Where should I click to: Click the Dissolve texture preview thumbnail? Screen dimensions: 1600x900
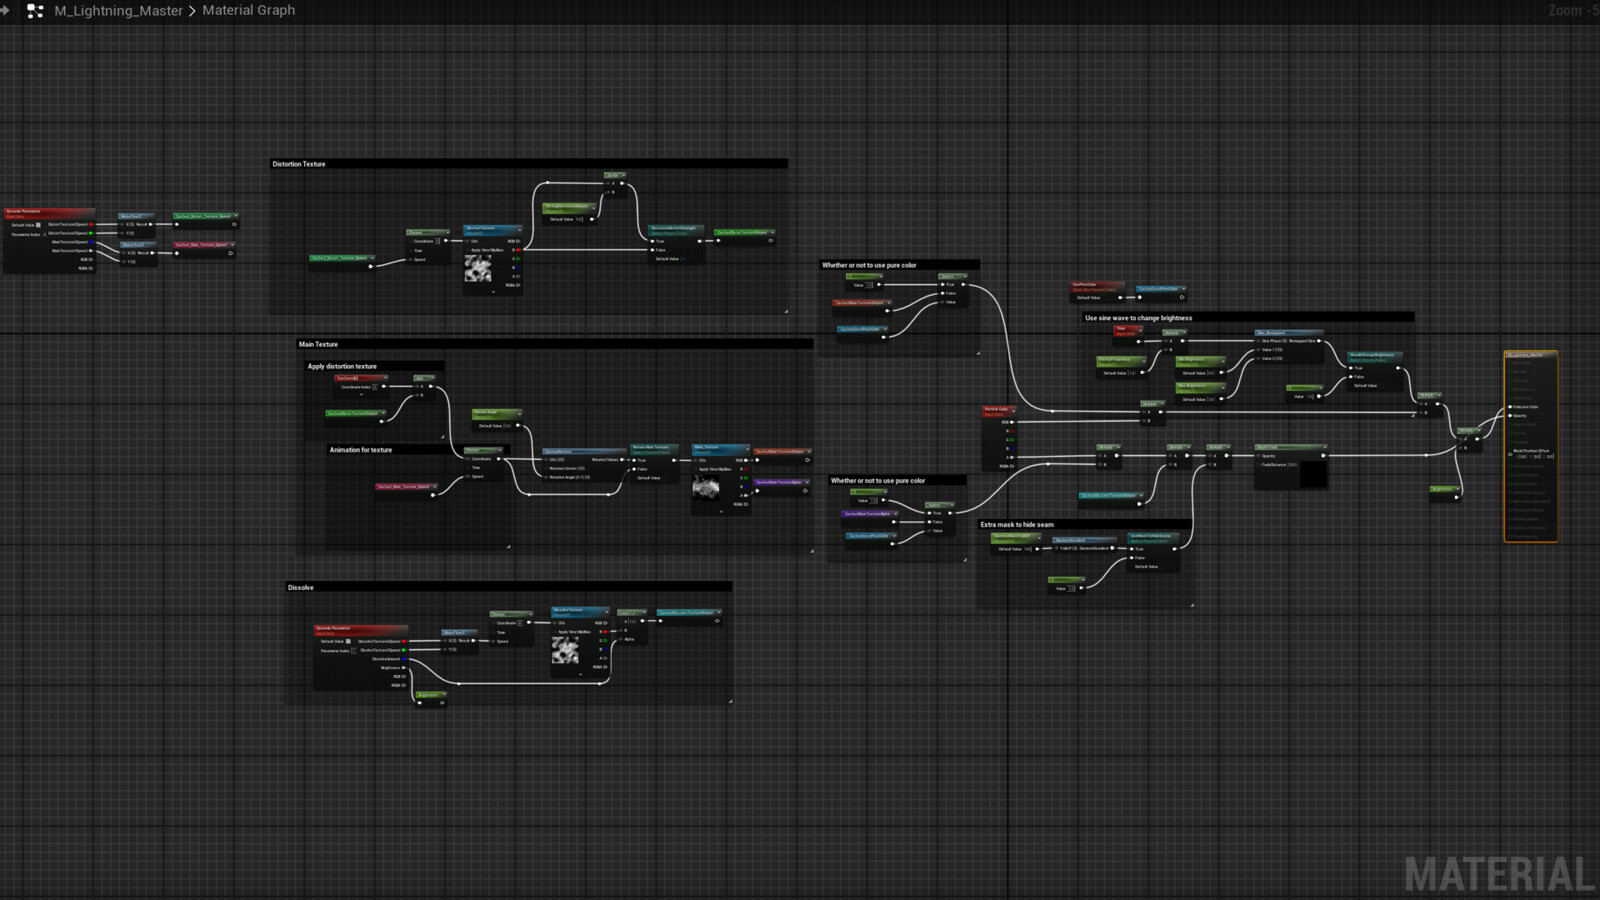click(x=565, y=651)
